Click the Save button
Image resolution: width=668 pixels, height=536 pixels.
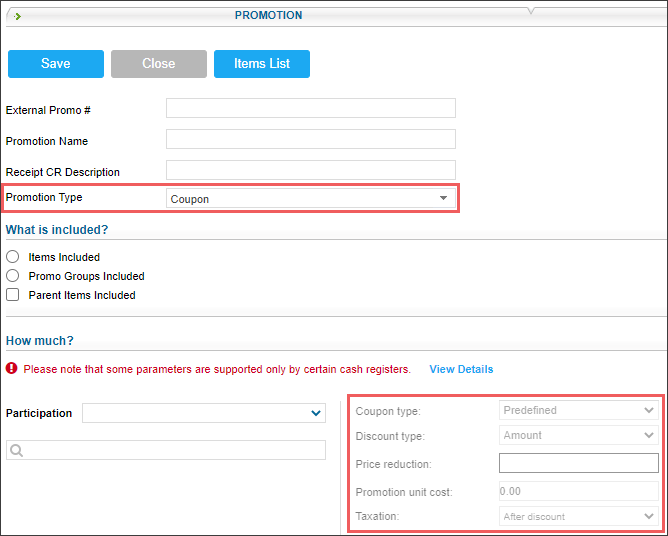pyautogui.click(x=56, y=64)
